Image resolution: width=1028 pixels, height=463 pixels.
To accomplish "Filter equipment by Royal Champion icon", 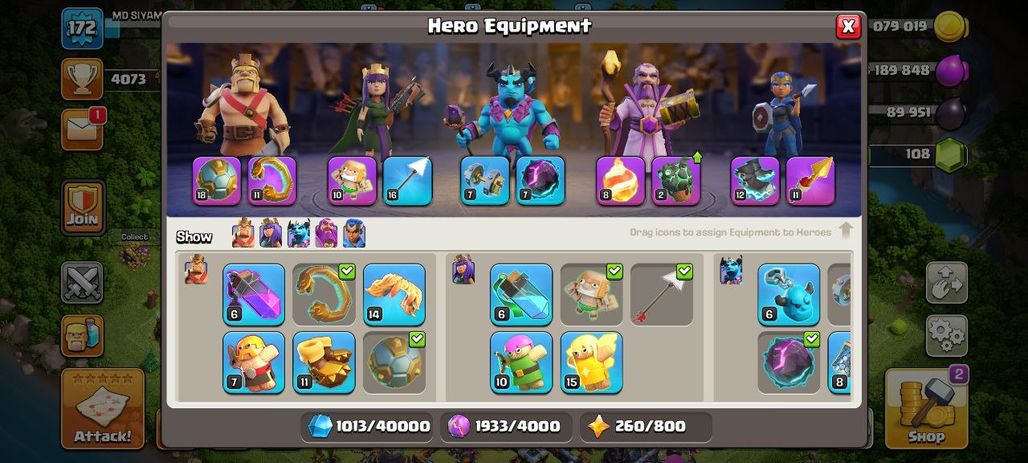I will pos(354,233).
